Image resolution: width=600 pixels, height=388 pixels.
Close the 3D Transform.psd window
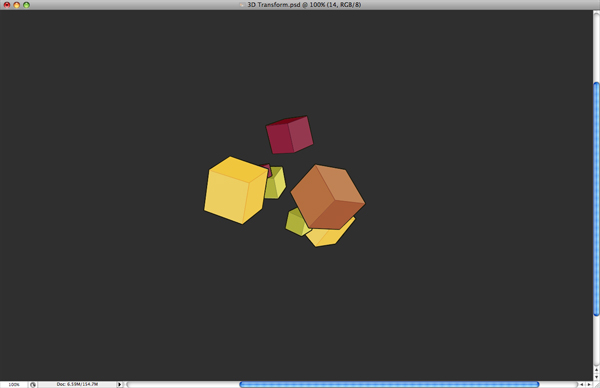(7, 5)
